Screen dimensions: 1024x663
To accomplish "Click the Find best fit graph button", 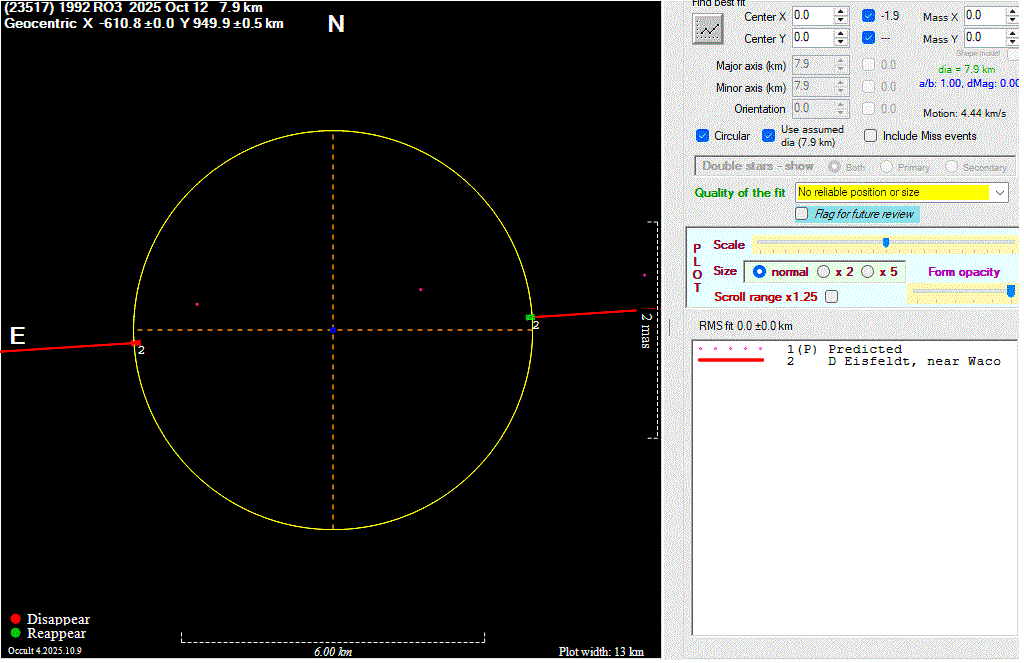I will [708, 29].
